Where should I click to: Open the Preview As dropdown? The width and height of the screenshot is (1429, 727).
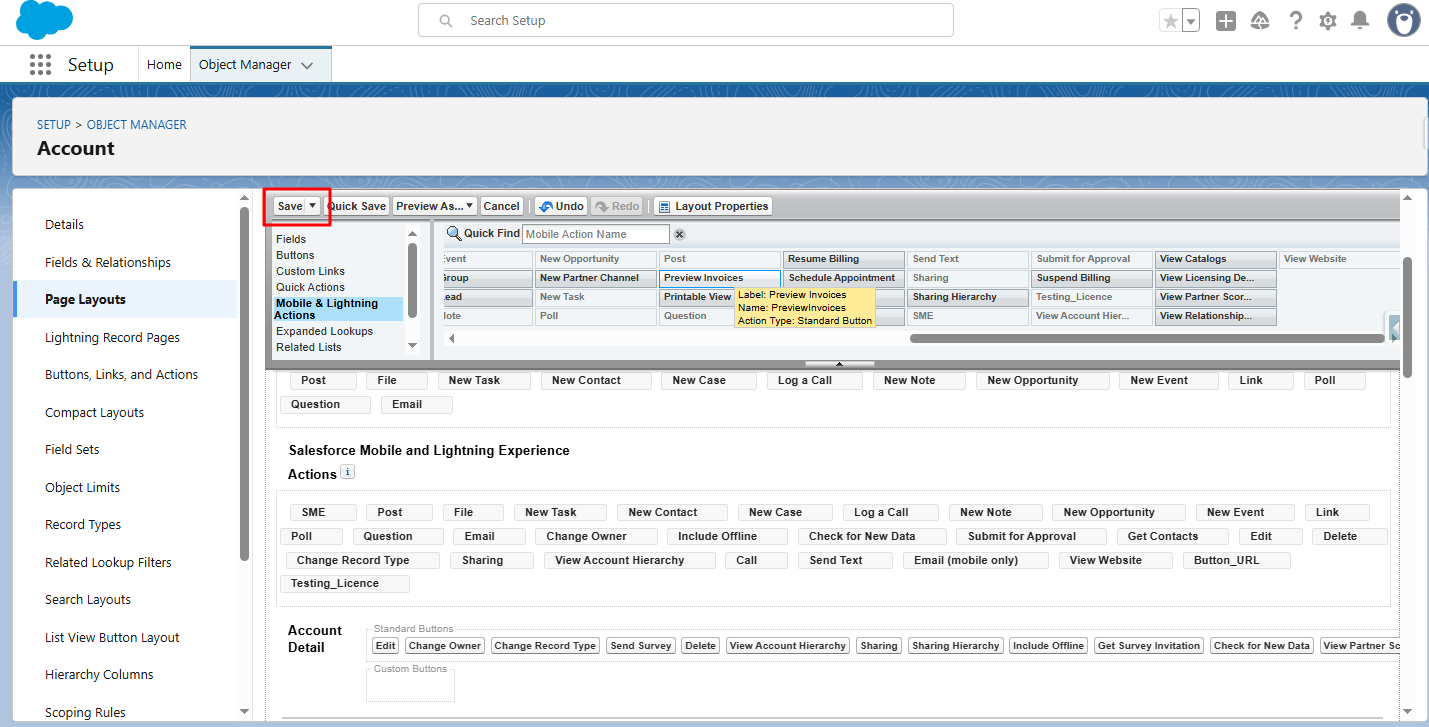[x=434, y=206]
